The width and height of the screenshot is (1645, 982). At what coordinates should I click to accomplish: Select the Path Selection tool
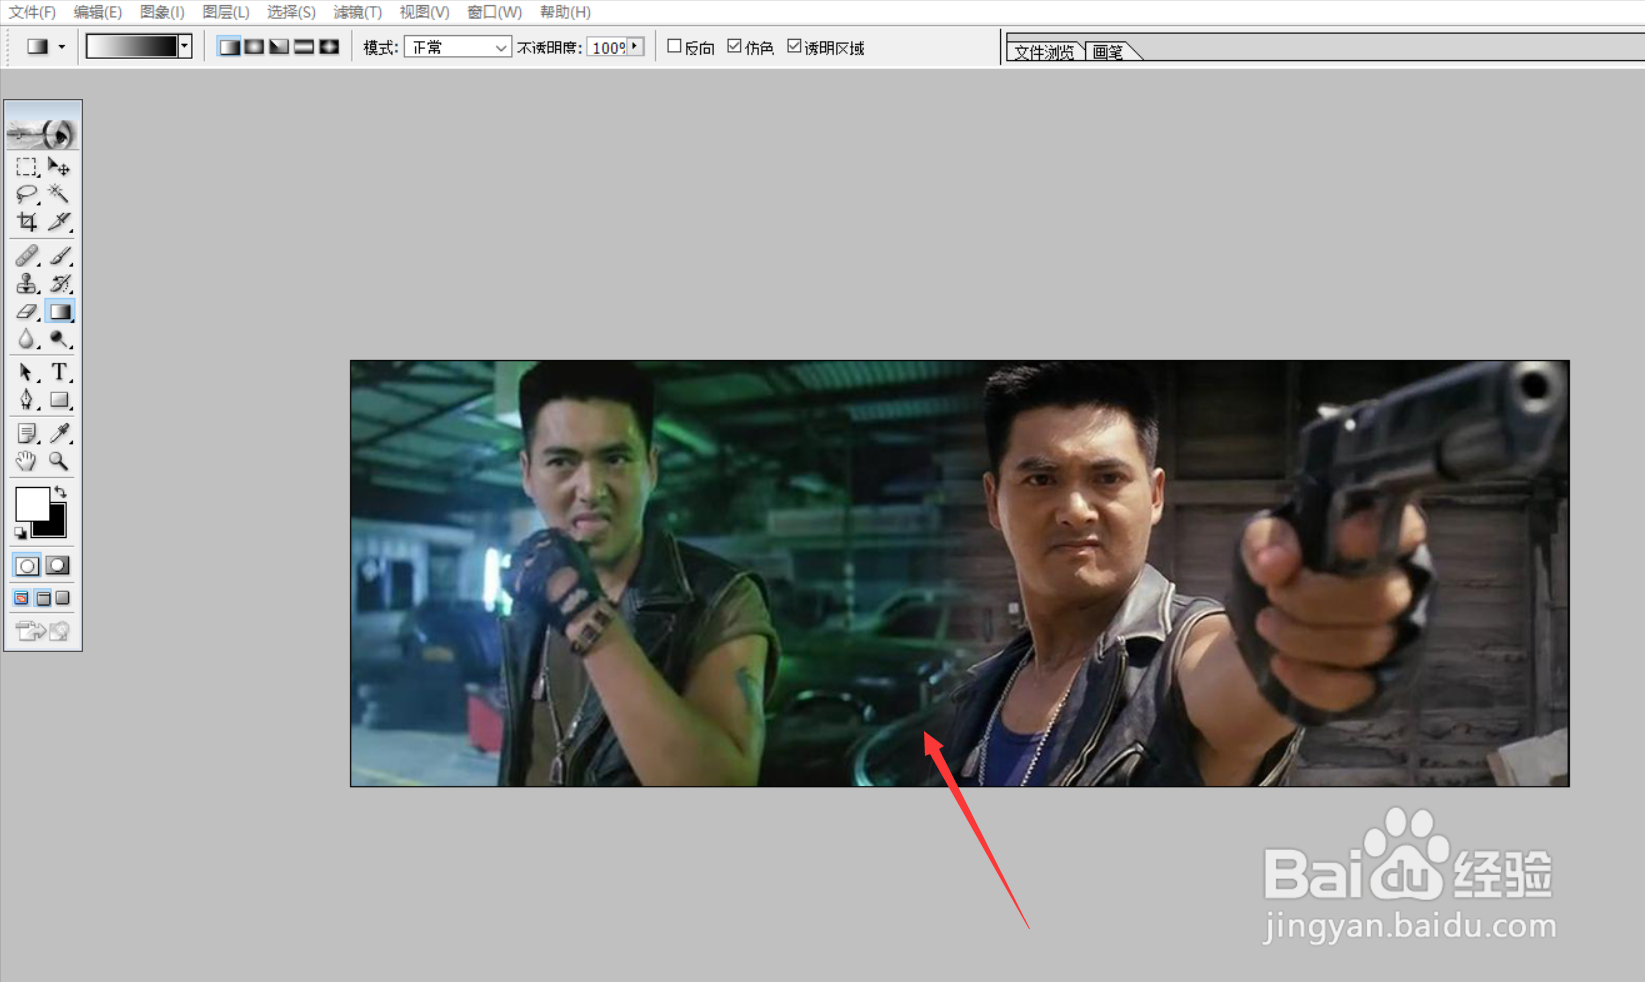tap(27, 373)
